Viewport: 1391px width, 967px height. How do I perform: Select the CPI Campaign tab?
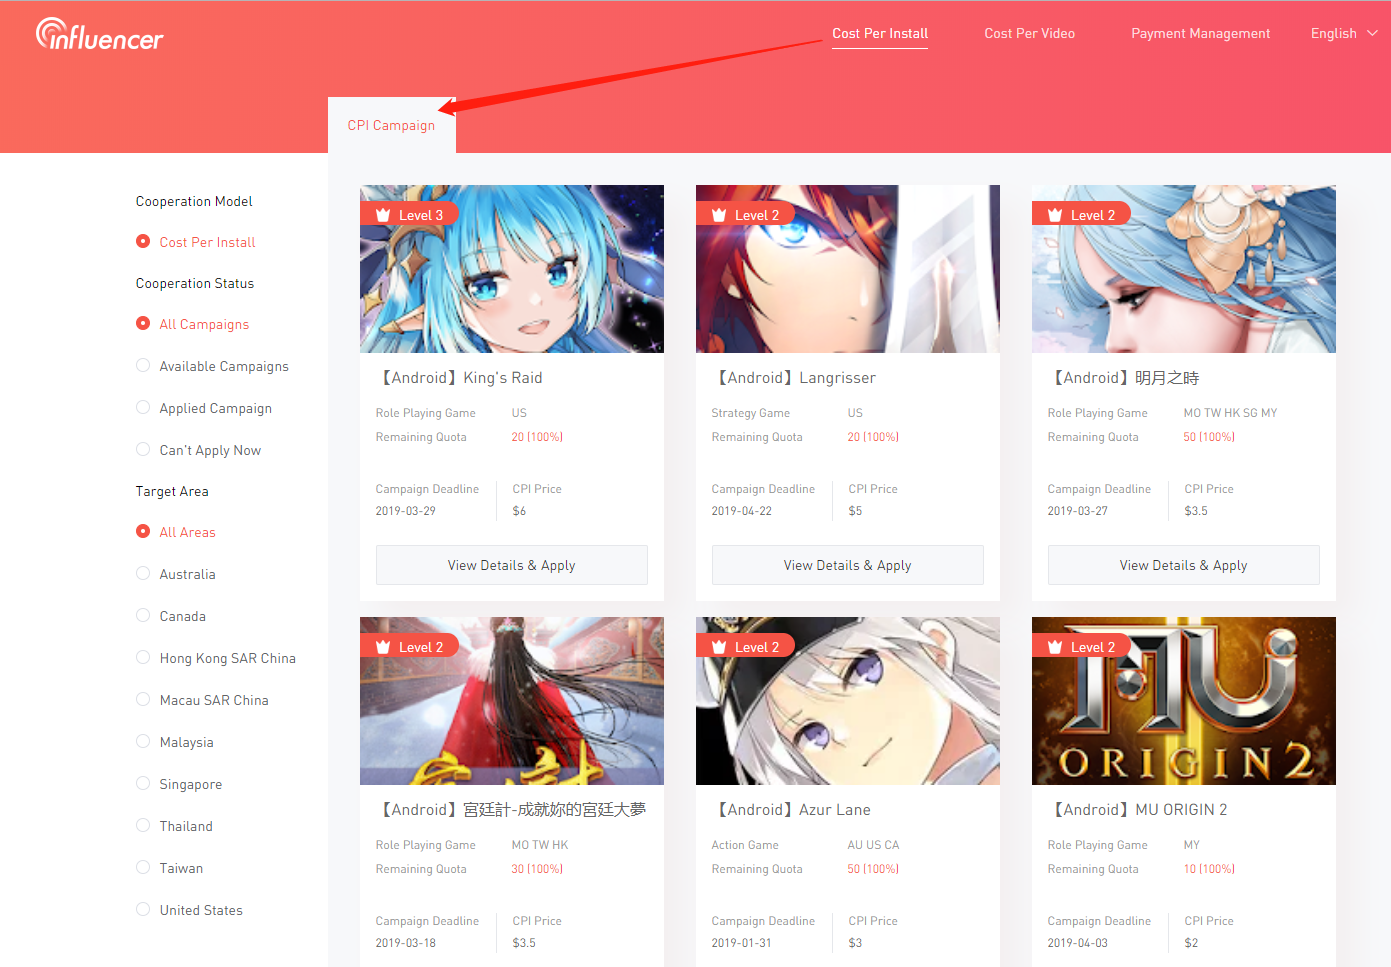[x=391, y=125]
